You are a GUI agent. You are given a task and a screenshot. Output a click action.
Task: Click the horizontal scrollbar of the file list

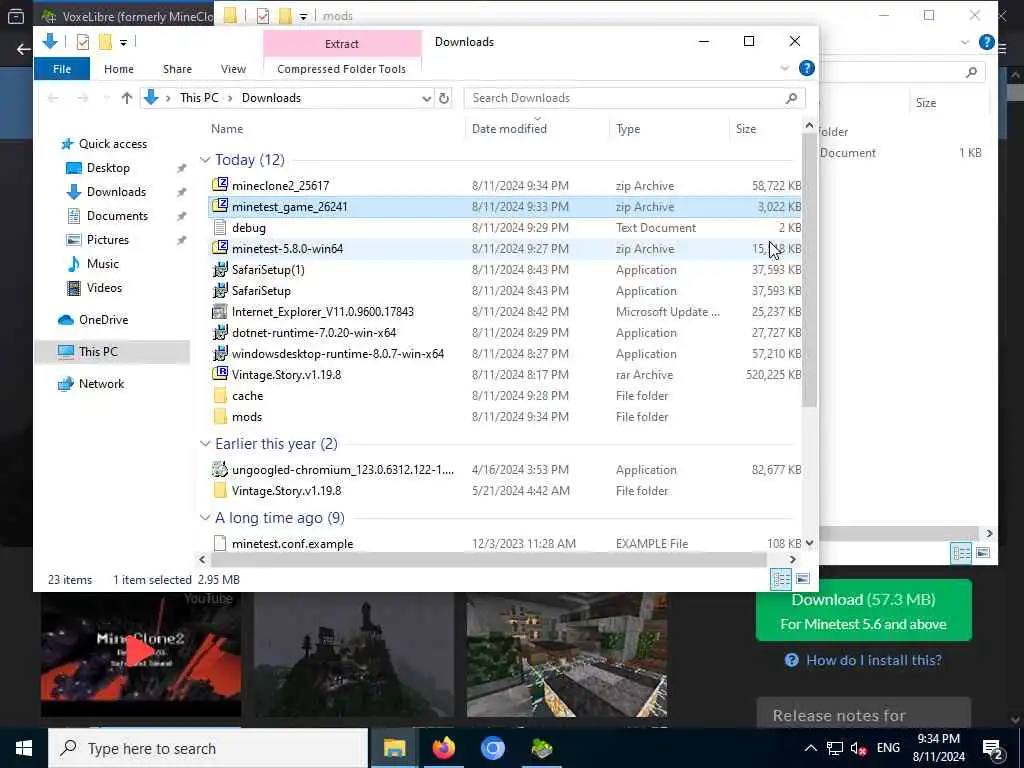click(488, 560)
